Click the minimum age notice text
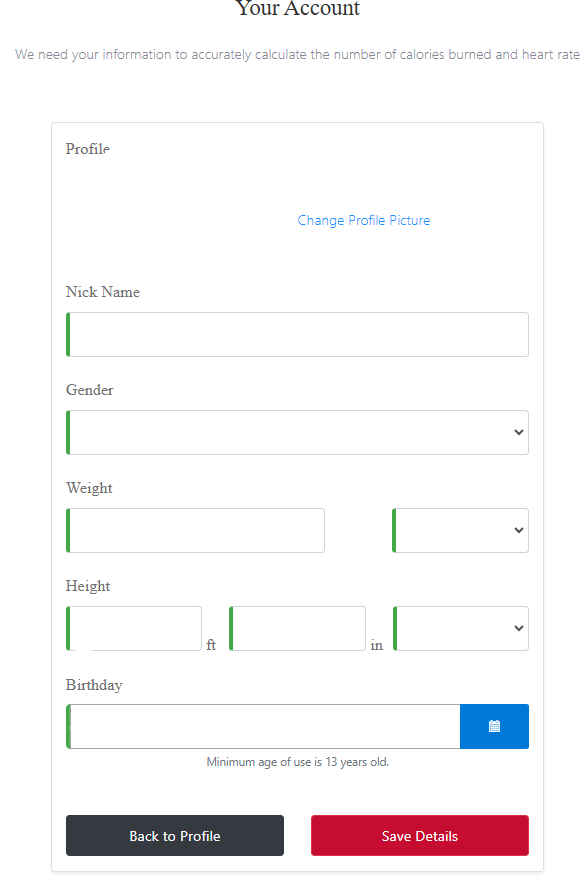 pyautogui.click(x=297, y=762)
